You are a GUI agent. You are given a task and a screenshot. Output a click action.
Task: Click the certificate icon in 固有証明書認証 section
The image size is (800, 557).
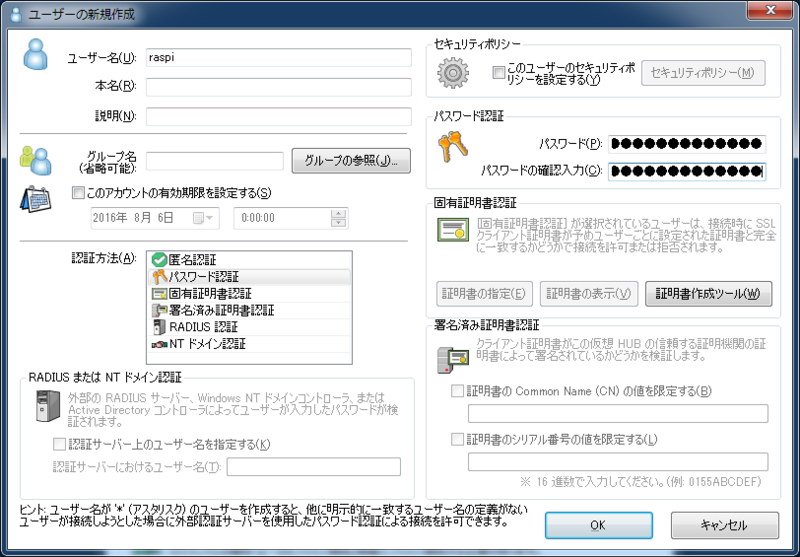coord(453,230)
